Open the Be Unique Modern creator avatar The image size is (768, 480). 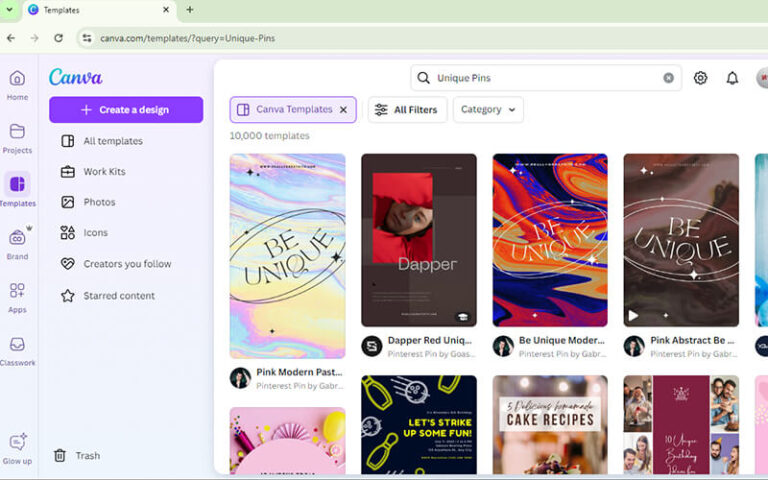pyautogui.click(x=503, y=346)
